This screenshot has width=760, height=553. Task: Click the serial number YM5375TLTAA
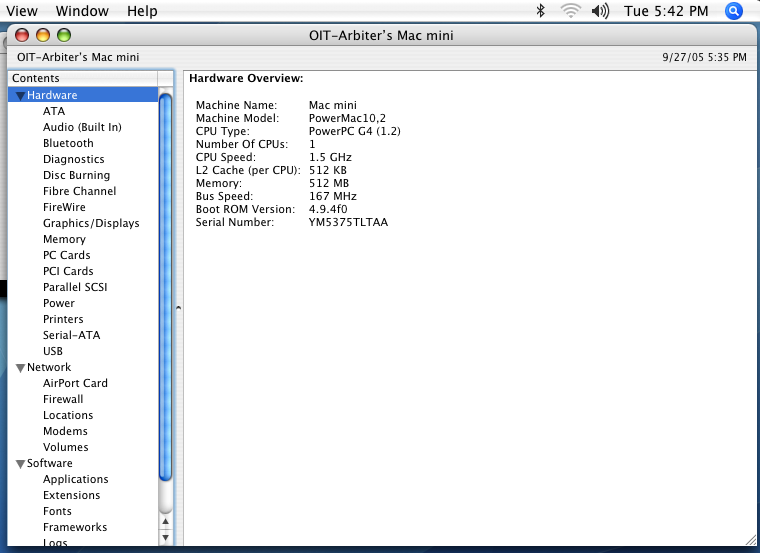tap(348, 222)
